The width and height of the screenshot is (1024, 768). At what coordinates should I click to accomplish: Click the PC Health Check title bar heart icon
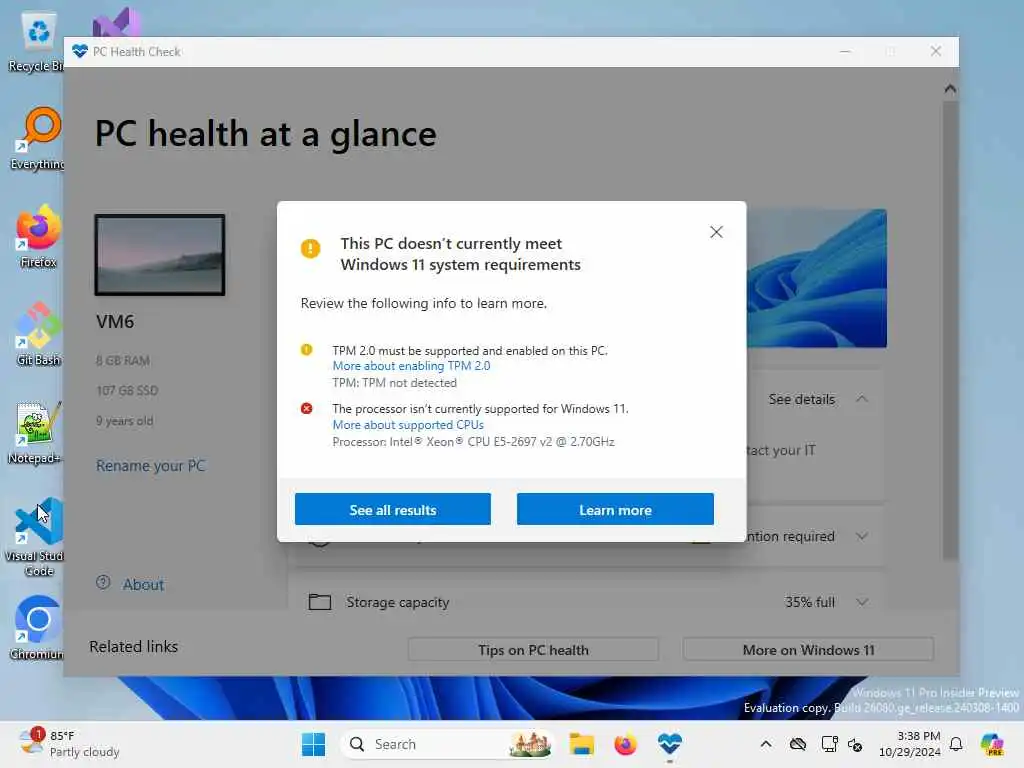80,52
